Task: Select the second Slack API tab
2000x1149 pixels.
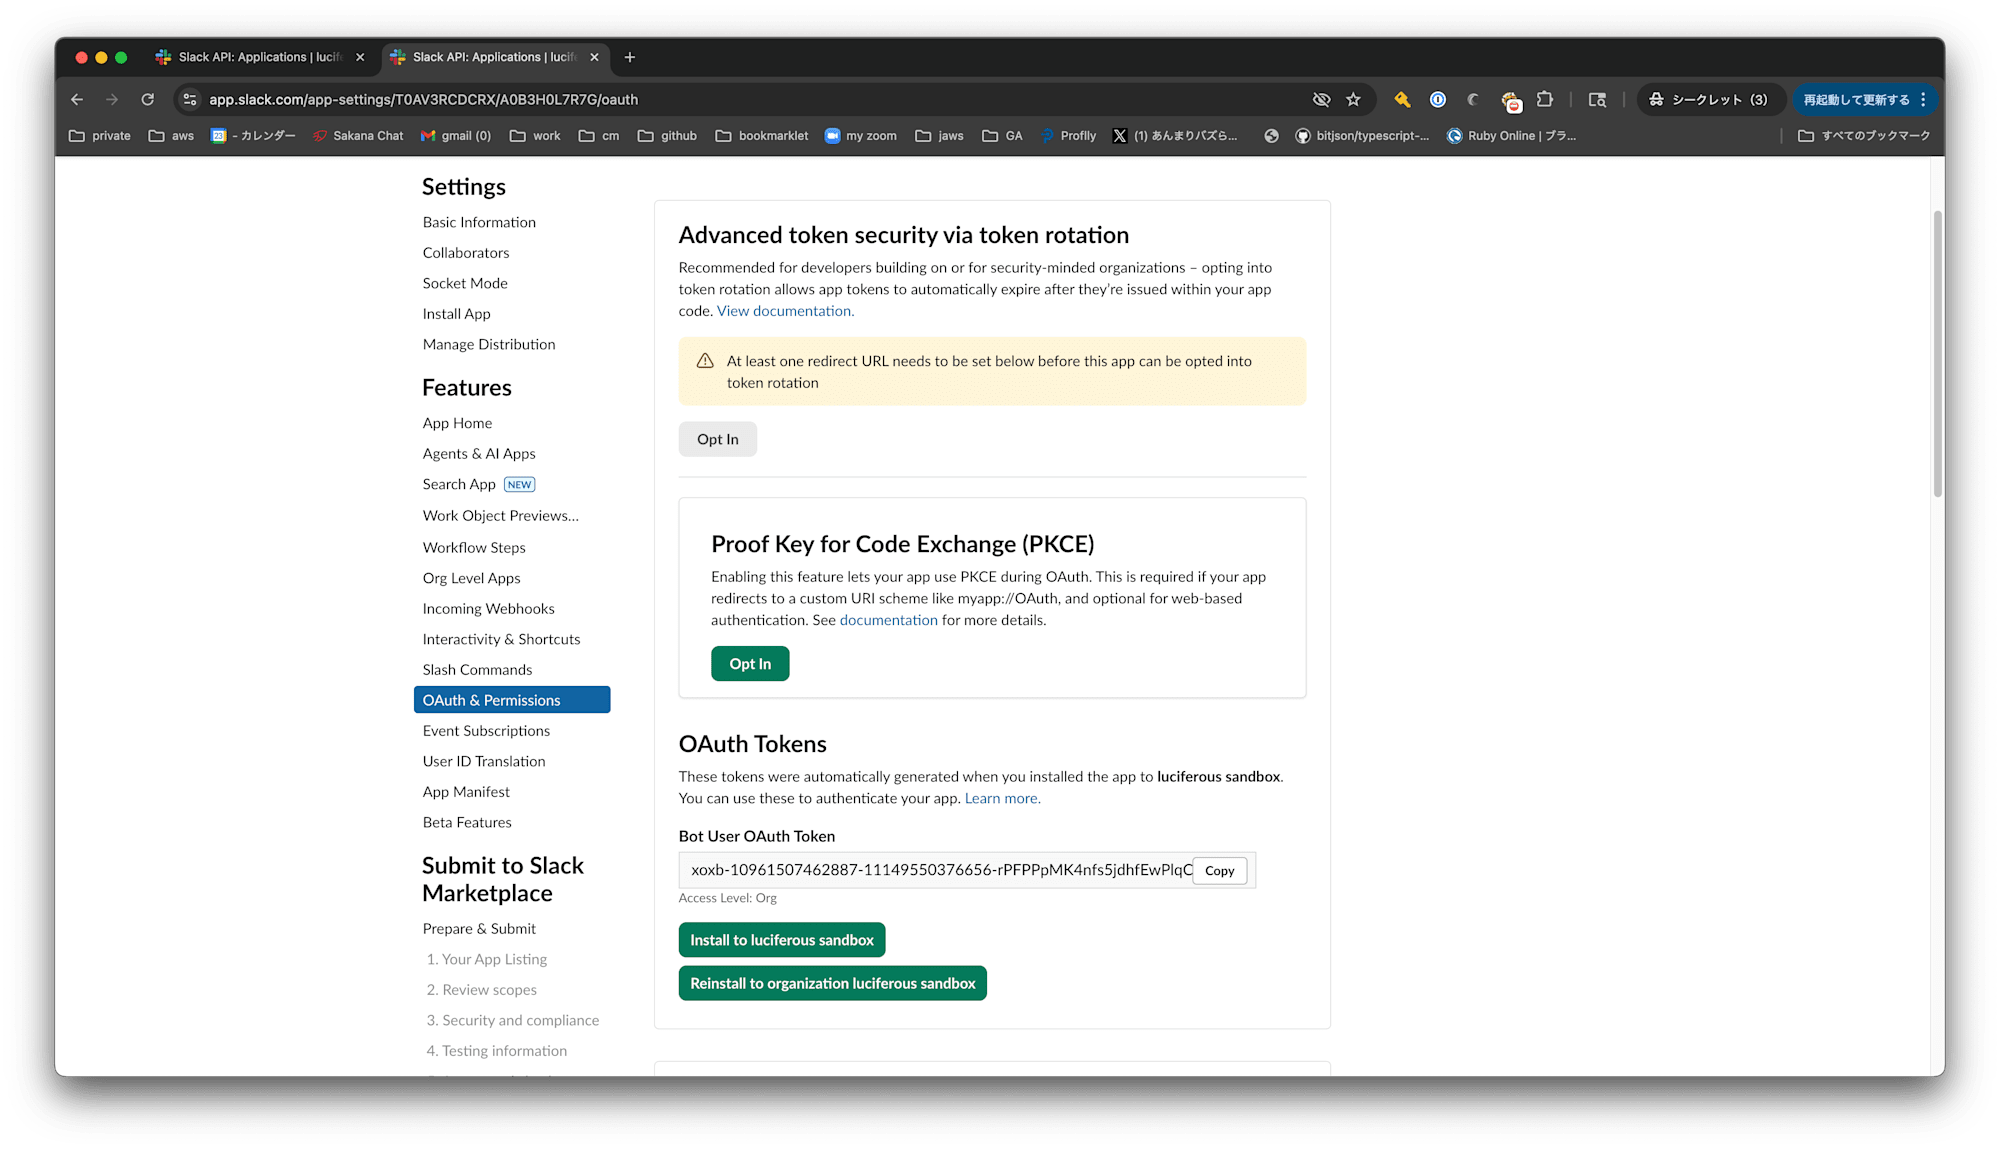Action: point(495,57)
